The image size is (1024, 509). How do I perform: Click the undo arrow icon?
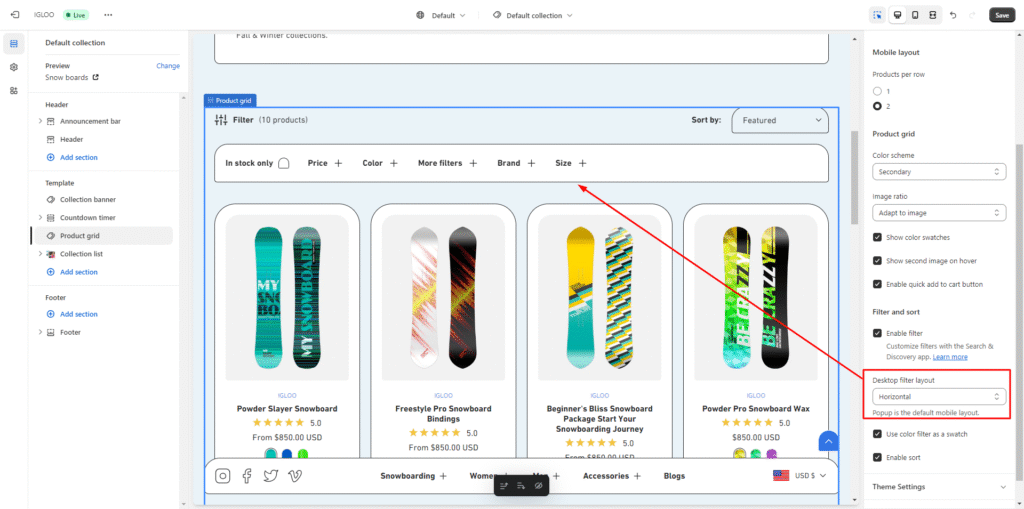pos(952,15)
